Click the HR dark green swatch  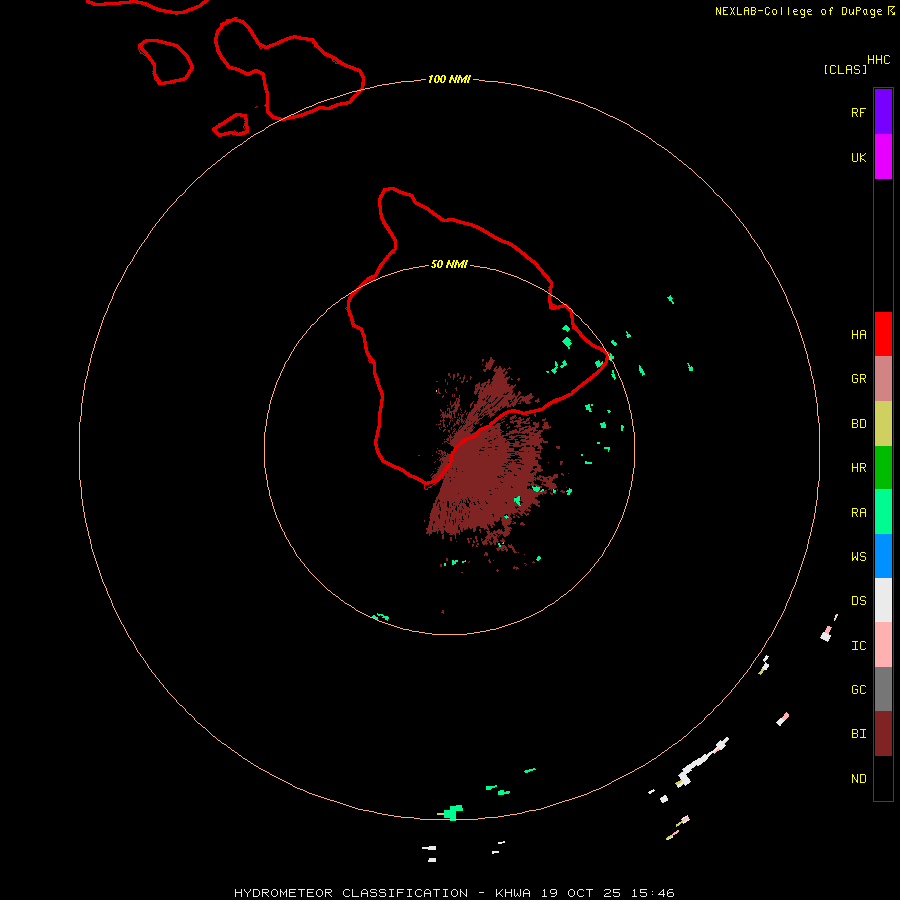(883, 467)
